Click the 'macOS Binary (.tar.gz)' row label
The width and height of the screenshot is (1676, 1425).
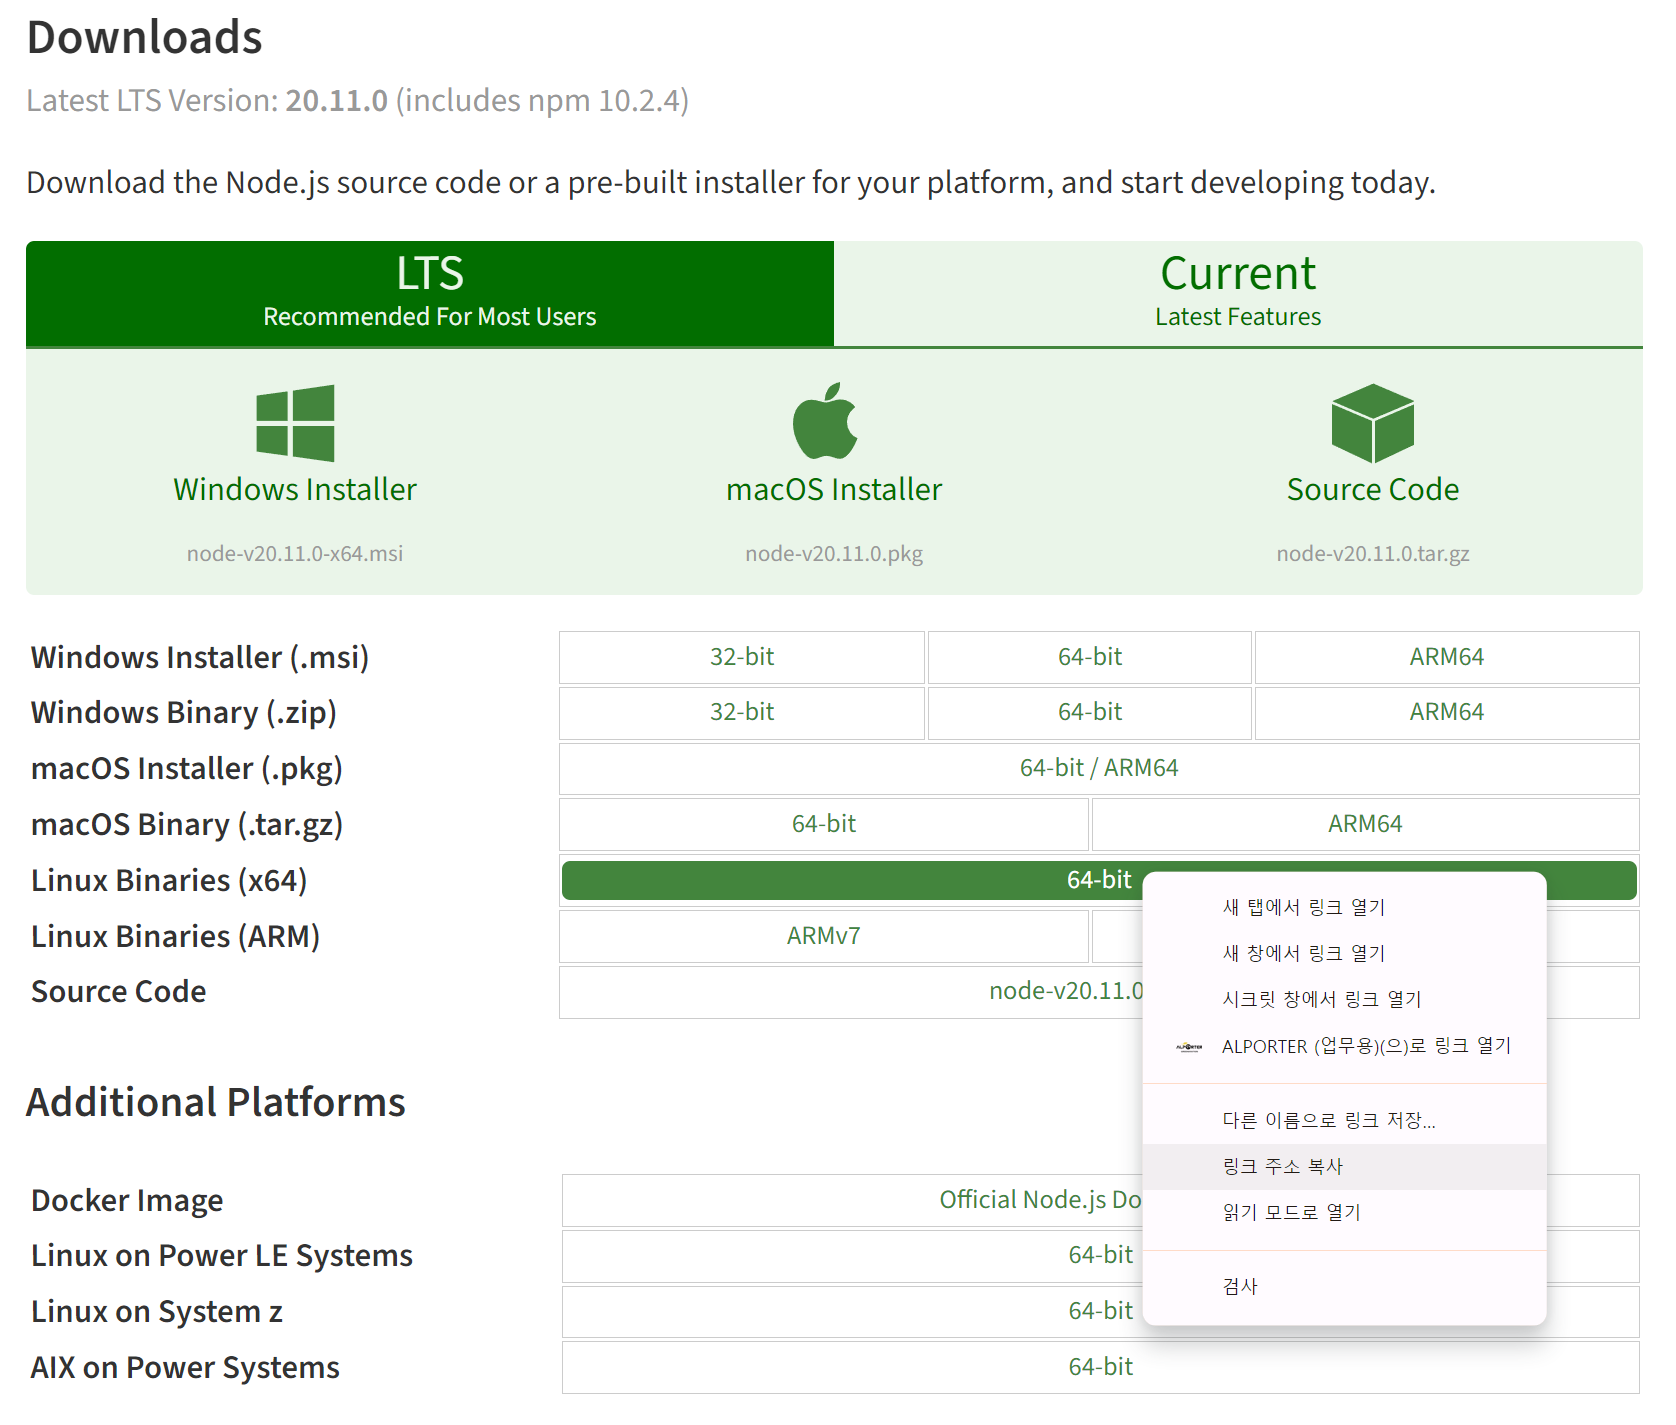(187, 824)
